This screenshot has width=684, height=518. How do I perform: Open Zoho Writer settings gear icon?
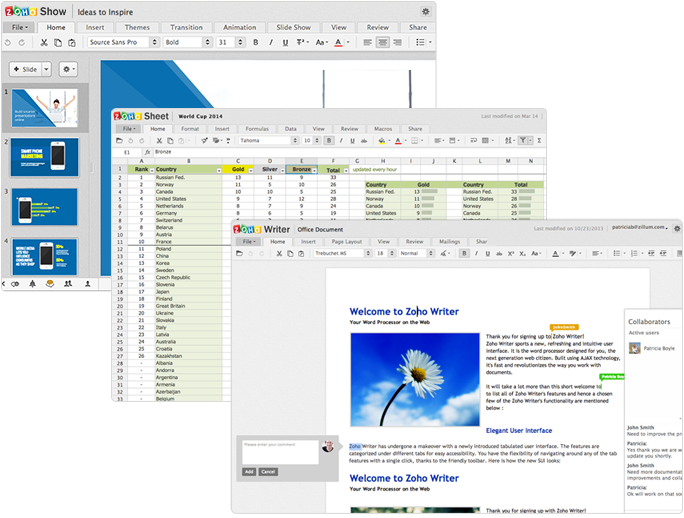(677, 229)
